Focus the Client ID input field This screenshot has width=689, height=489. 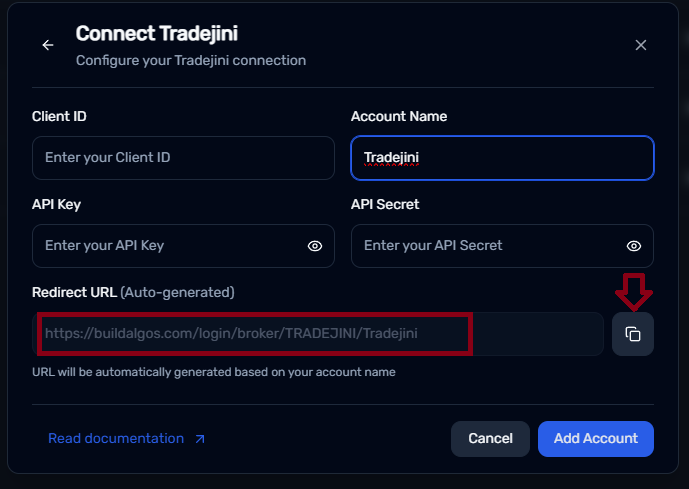click(183, 158)
